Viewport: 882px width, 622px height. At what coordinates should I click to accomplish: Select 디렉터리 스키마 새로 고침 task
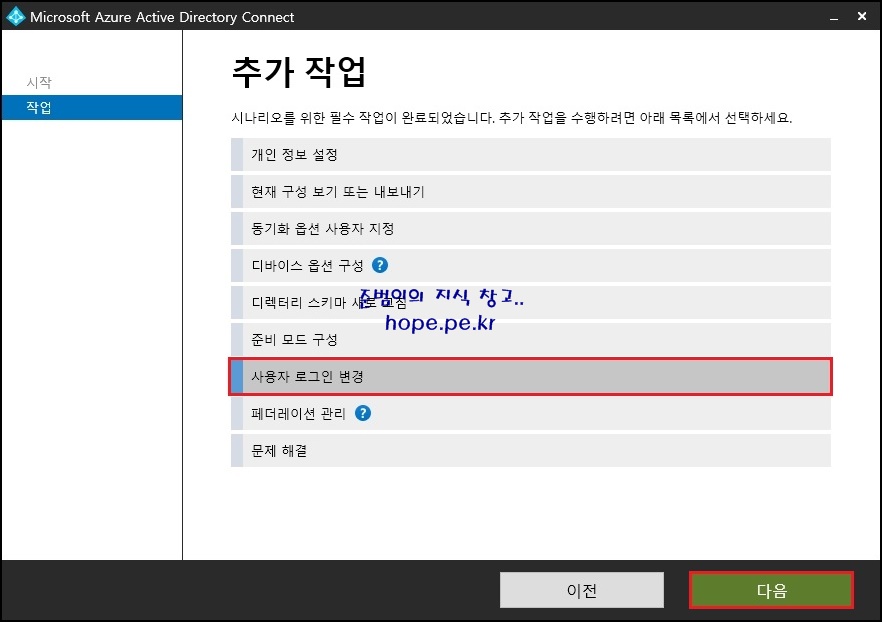coord(530,303)
